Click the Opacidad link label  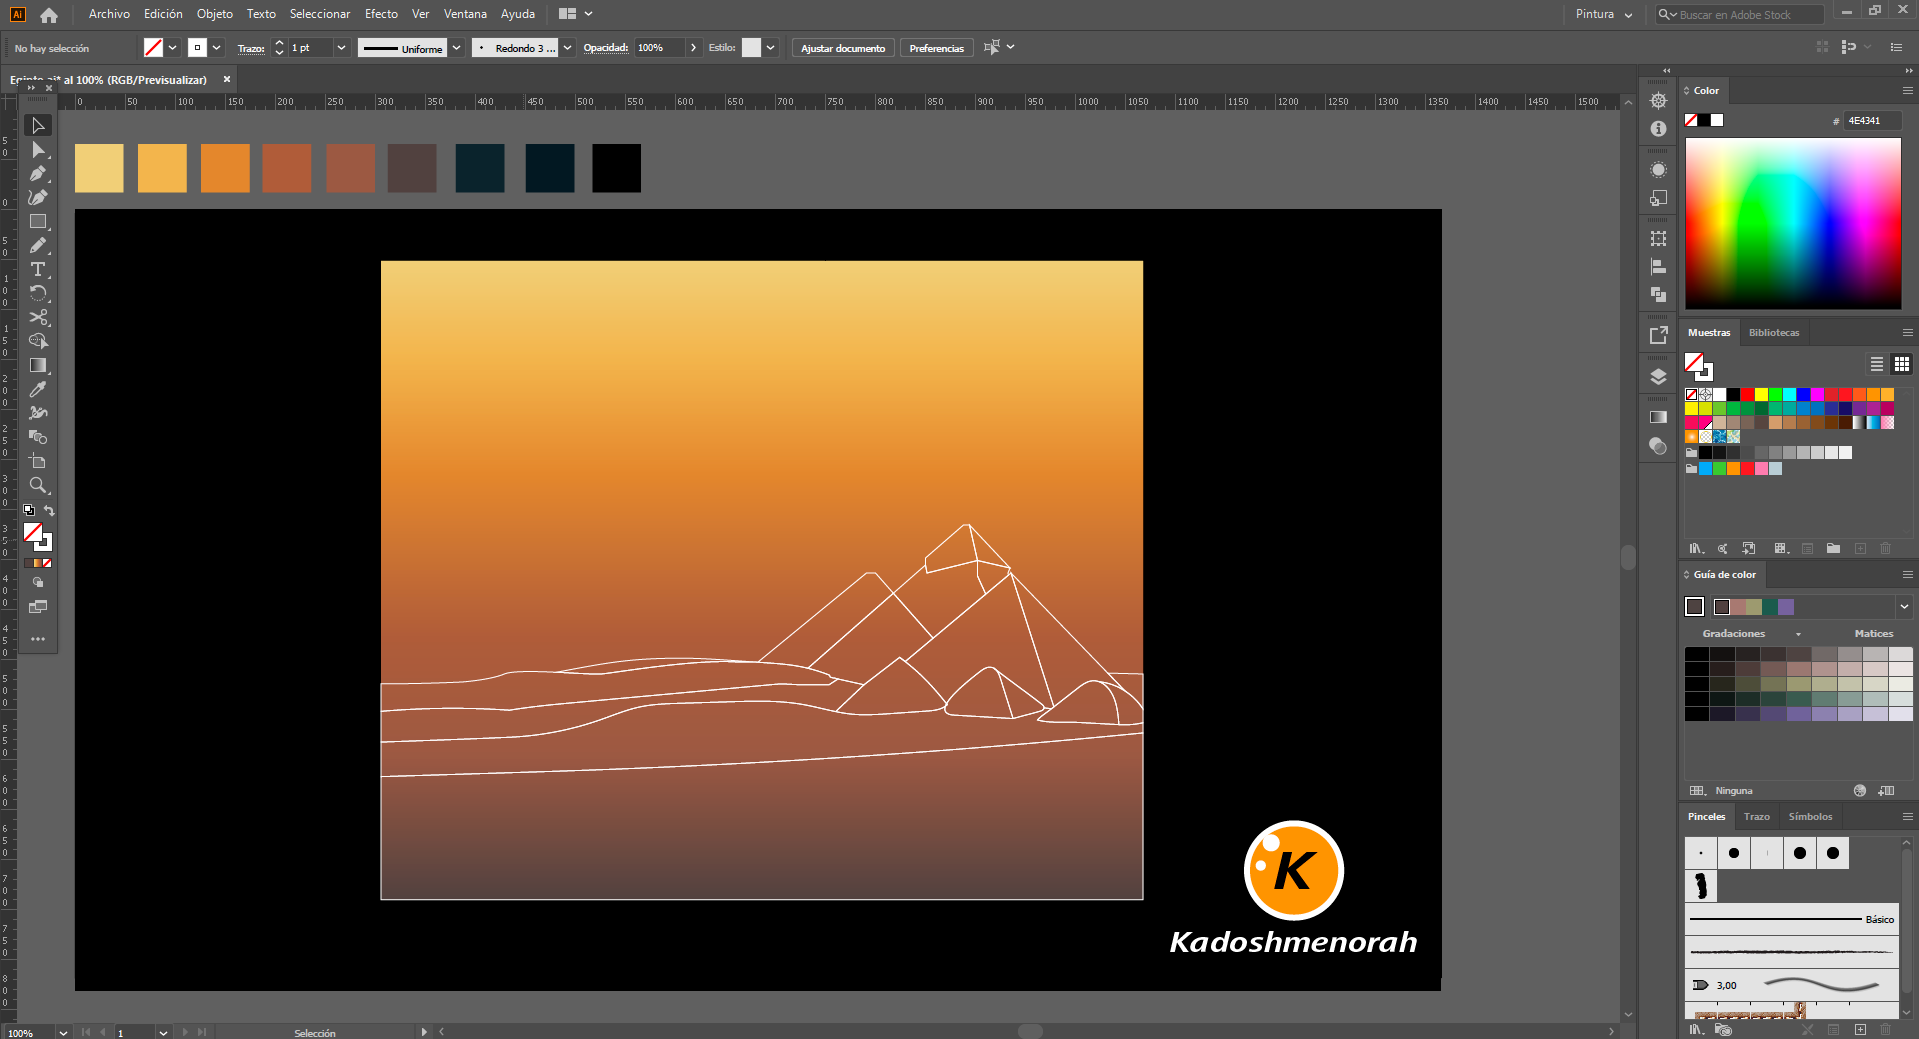click(x=606, y=48)
